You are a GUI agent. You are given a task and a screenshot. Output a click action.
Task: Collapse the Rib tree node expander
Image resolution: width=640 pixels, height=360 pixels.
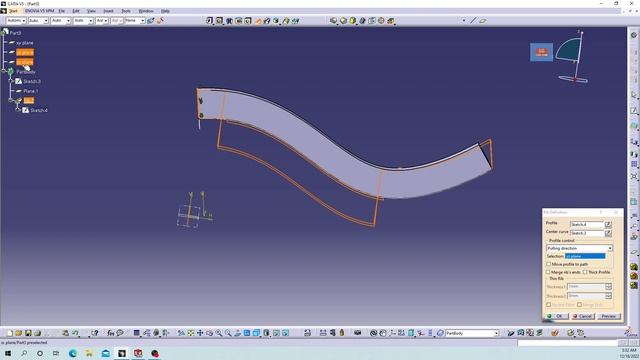[x=11, y=100]
